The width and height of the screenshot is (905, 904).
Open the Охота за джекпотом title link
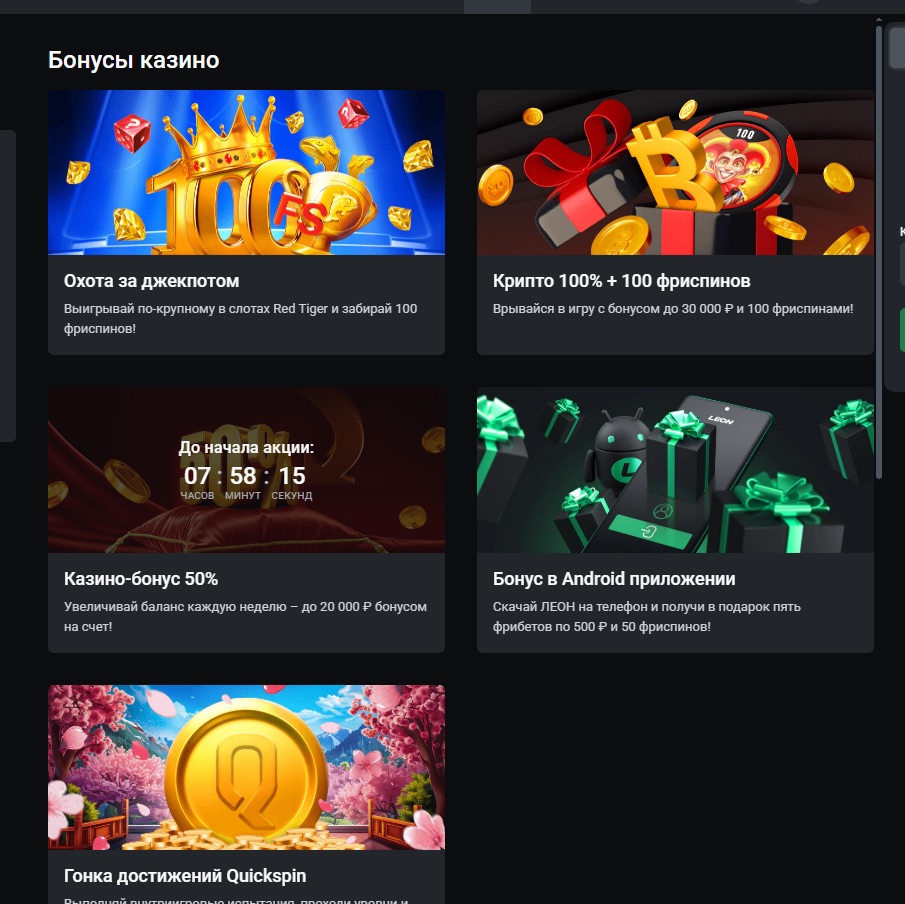pos(151,281)
